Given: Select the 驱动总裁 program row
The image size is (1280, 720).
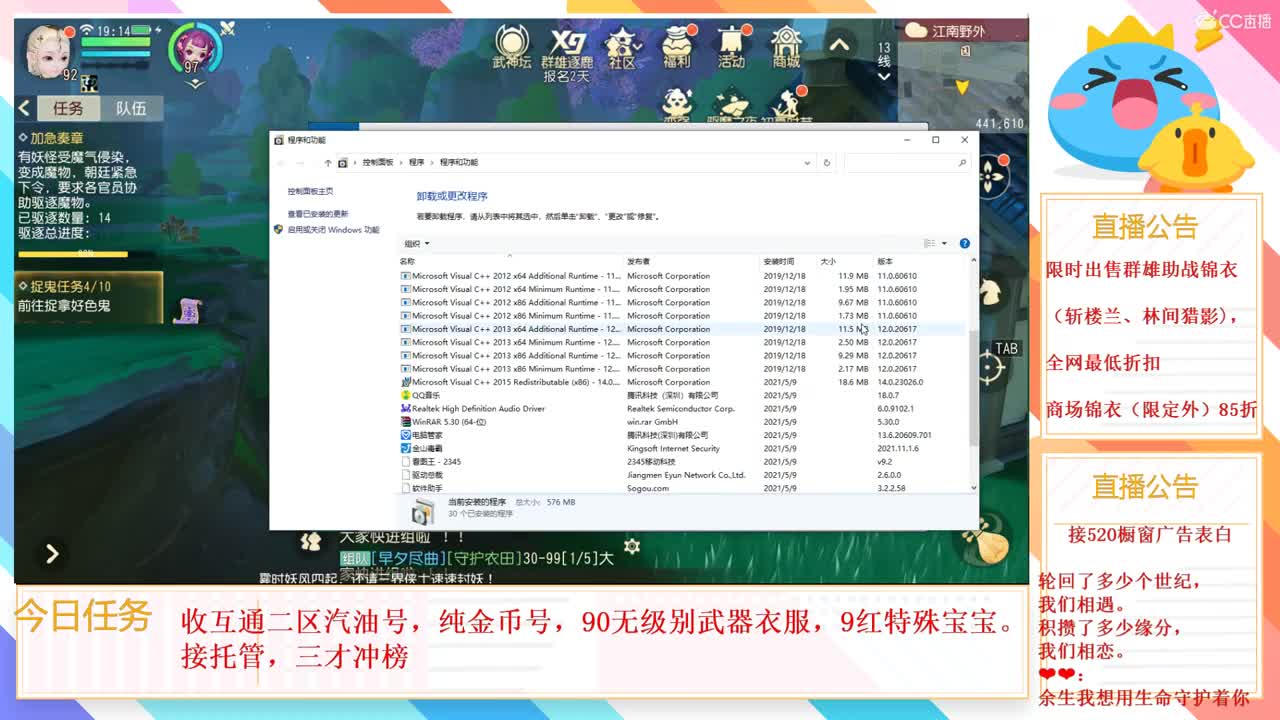Looking at the screenshot, I should 683,475.
